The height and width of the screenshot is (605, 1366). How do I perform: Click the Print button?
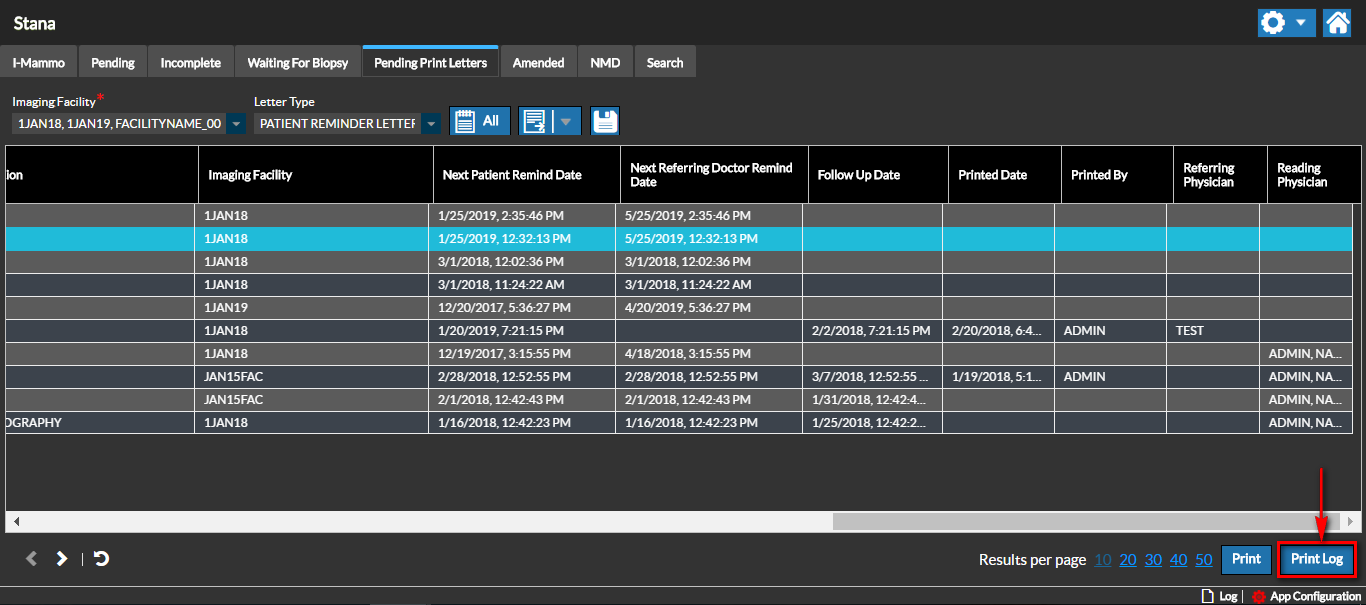click(1246, 559)
